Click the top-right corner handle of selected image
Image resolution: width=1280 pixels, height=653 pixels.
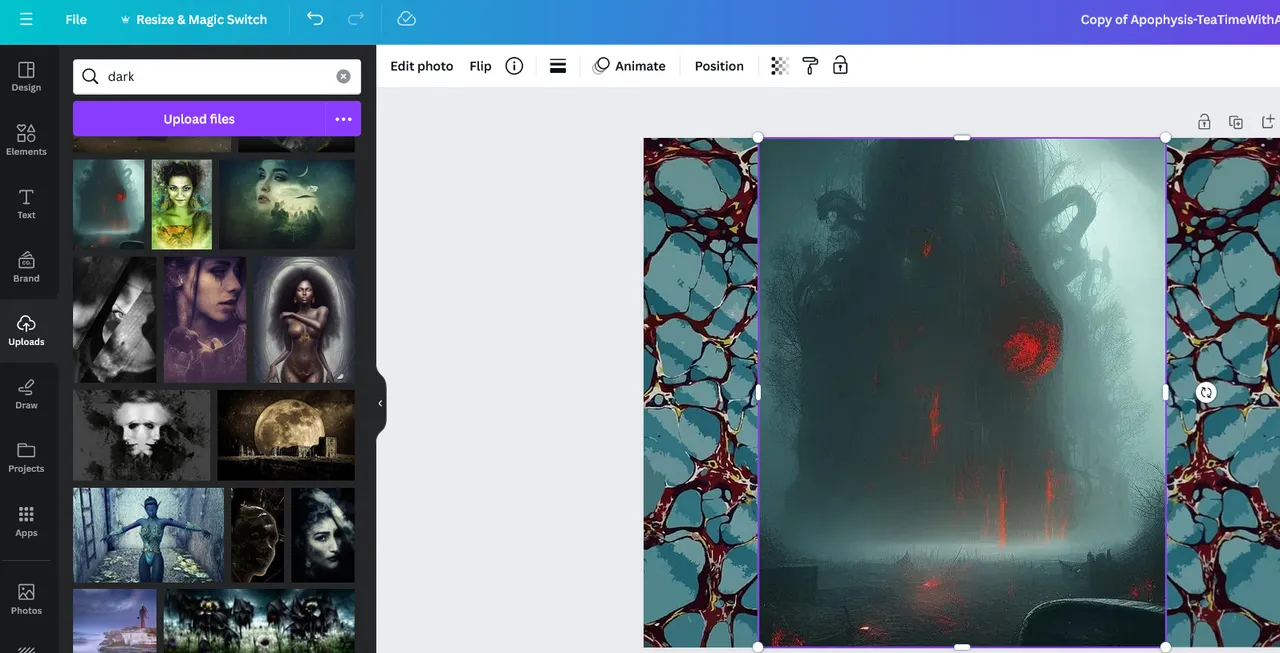tap(1166, 138)
